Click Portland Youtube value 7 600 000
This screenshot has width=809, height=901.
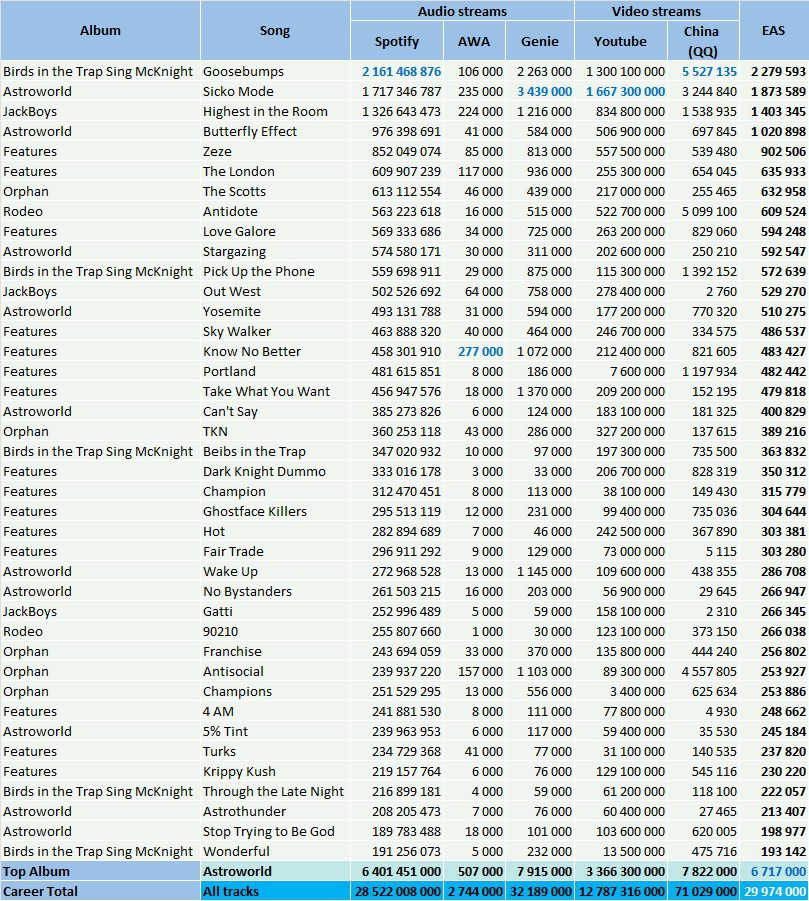tap(637, 371)
